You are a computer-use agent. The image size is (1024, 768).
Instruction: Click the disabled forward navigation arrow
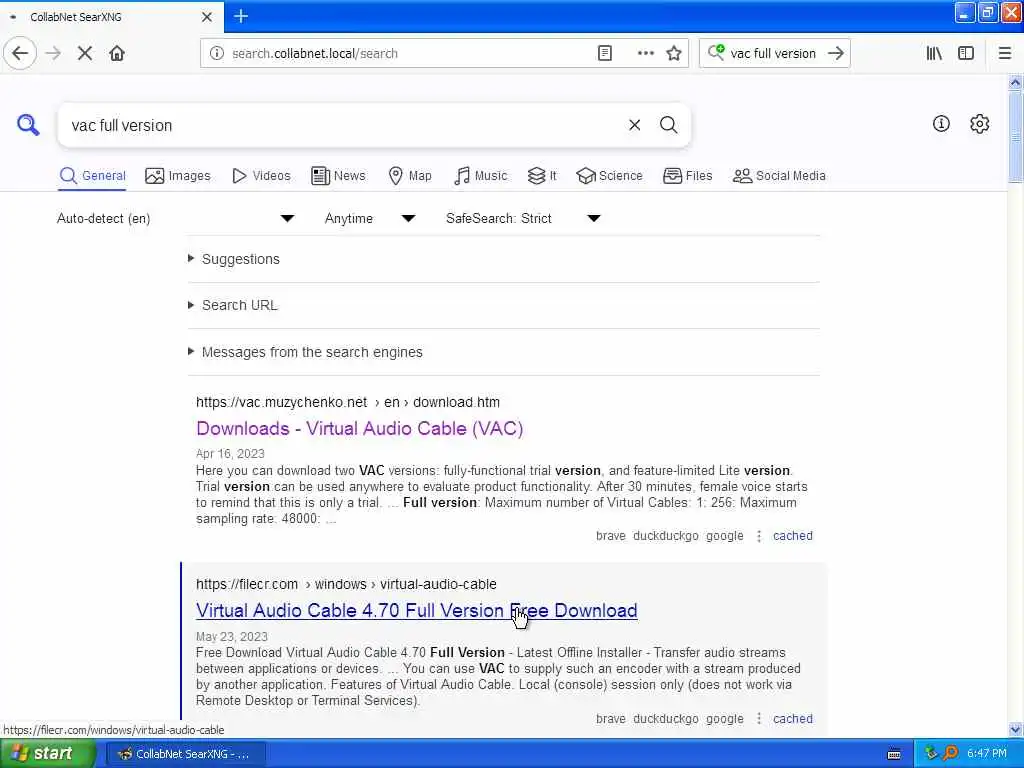[54, 53]
